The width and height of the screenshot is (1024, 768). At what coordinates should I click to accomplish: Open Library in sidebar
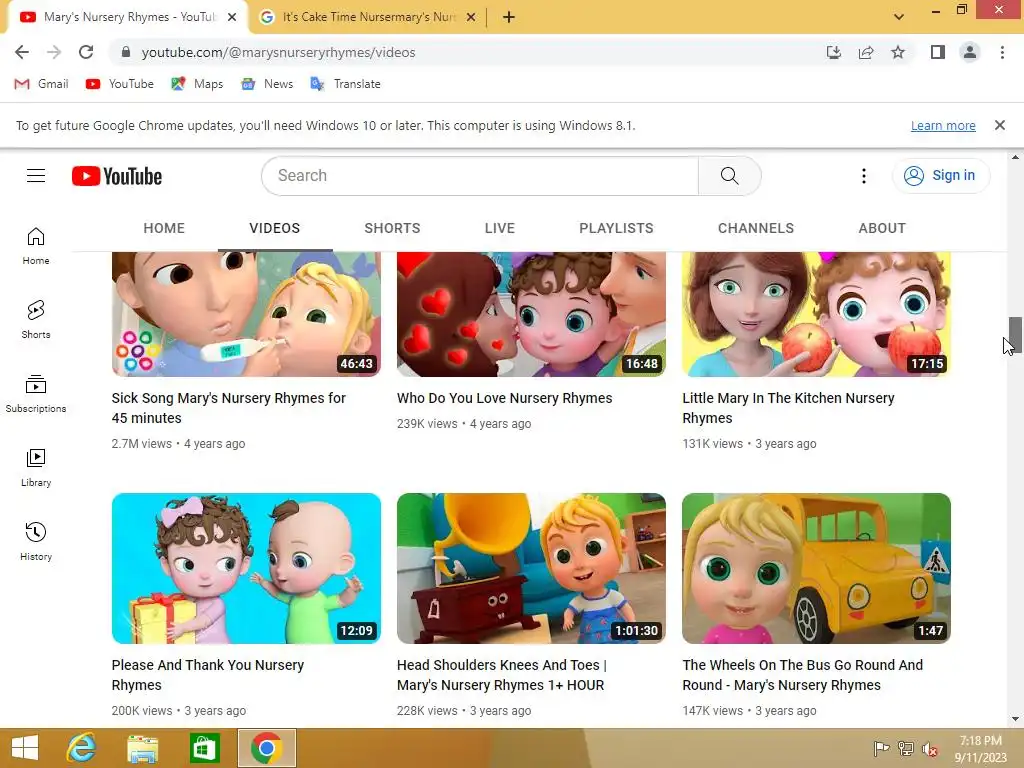coord(36,468)
